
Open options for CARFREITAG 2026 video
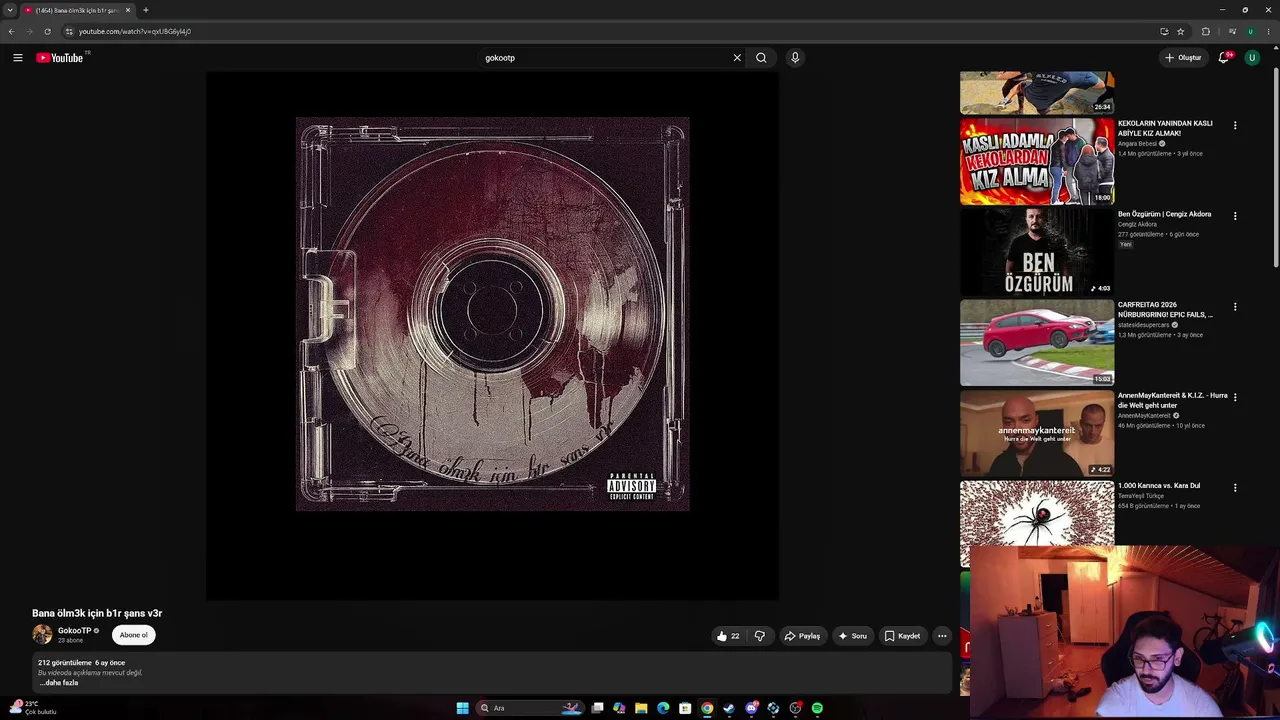pos(1235,307)
